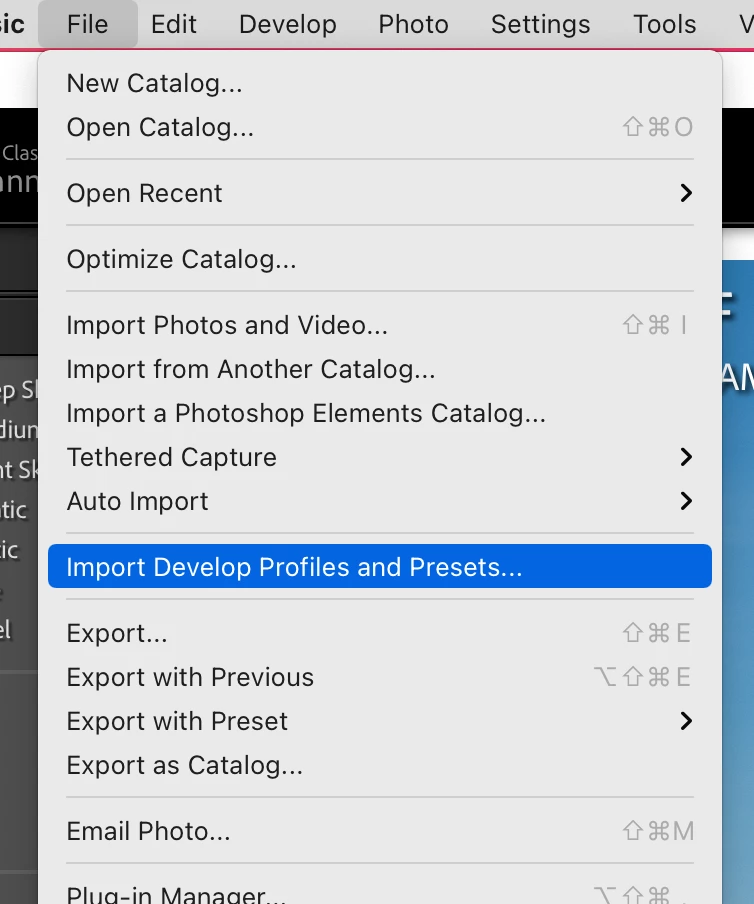Choose Import from Another Catalog...
This screenshot has height=904, width=754.
coord(251,369)
